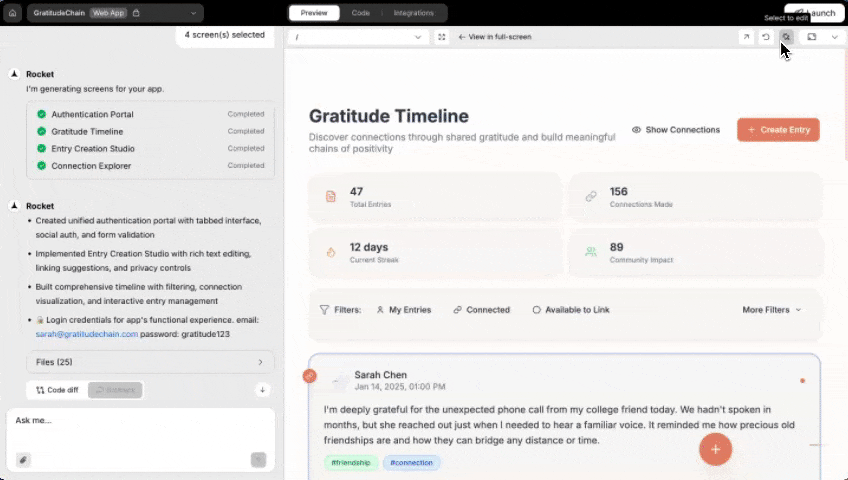Screen dimensions: 848x480
Task: Click the green check next to Connection Explorer
Action: (x=41, y=165)
